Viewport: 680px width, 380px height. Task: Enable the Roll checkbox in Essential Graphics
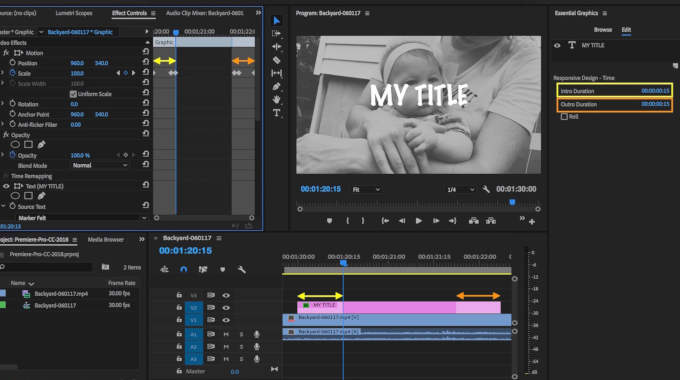click(x=564, y=116)
